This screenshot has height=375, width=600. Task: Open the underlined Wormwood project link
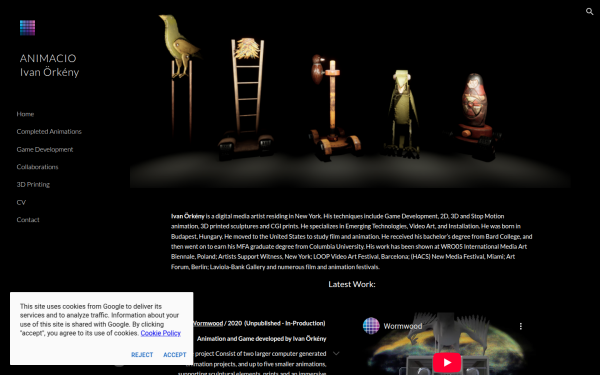(x=207, y=323)
